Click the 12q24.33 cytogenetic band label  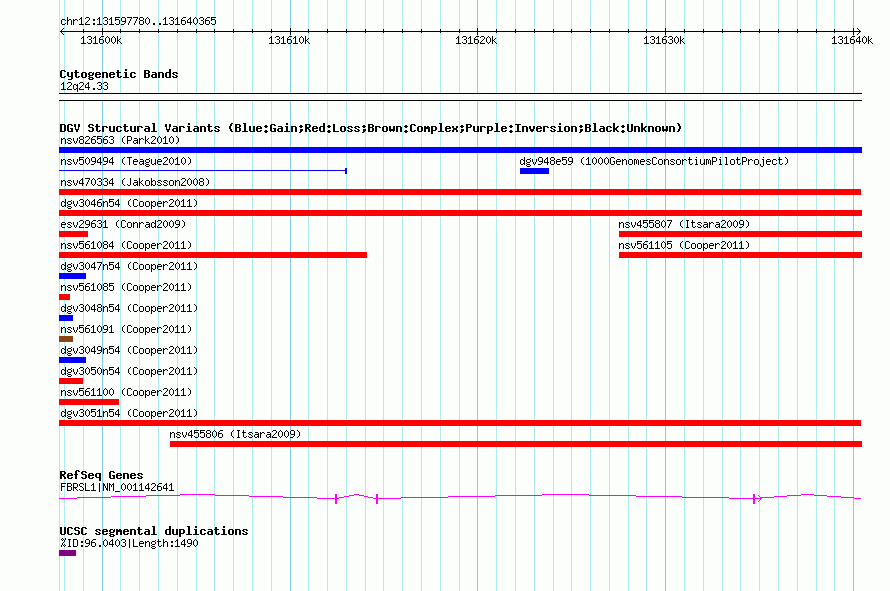84,86
